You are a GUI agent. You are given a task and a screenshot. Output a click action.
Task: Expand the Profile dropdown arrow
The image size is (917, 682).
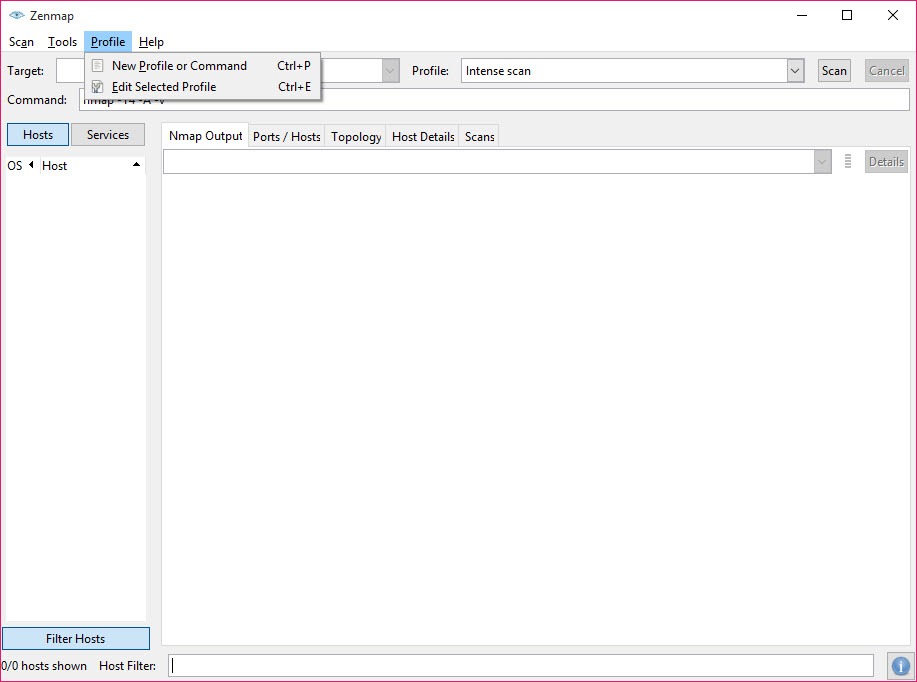[795, 71]
